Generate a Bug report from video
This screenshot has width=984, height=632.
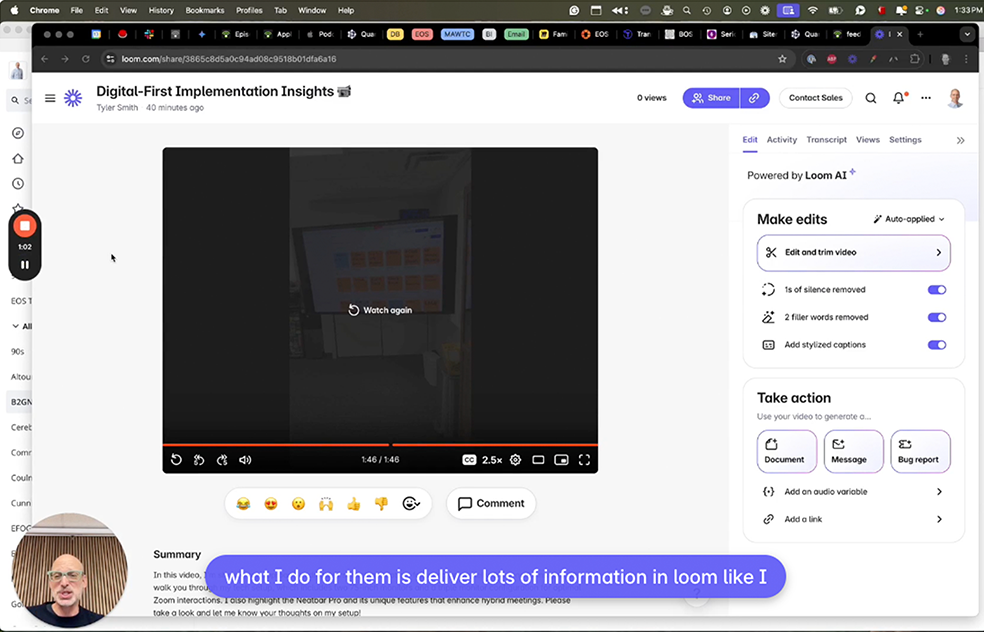920,451
